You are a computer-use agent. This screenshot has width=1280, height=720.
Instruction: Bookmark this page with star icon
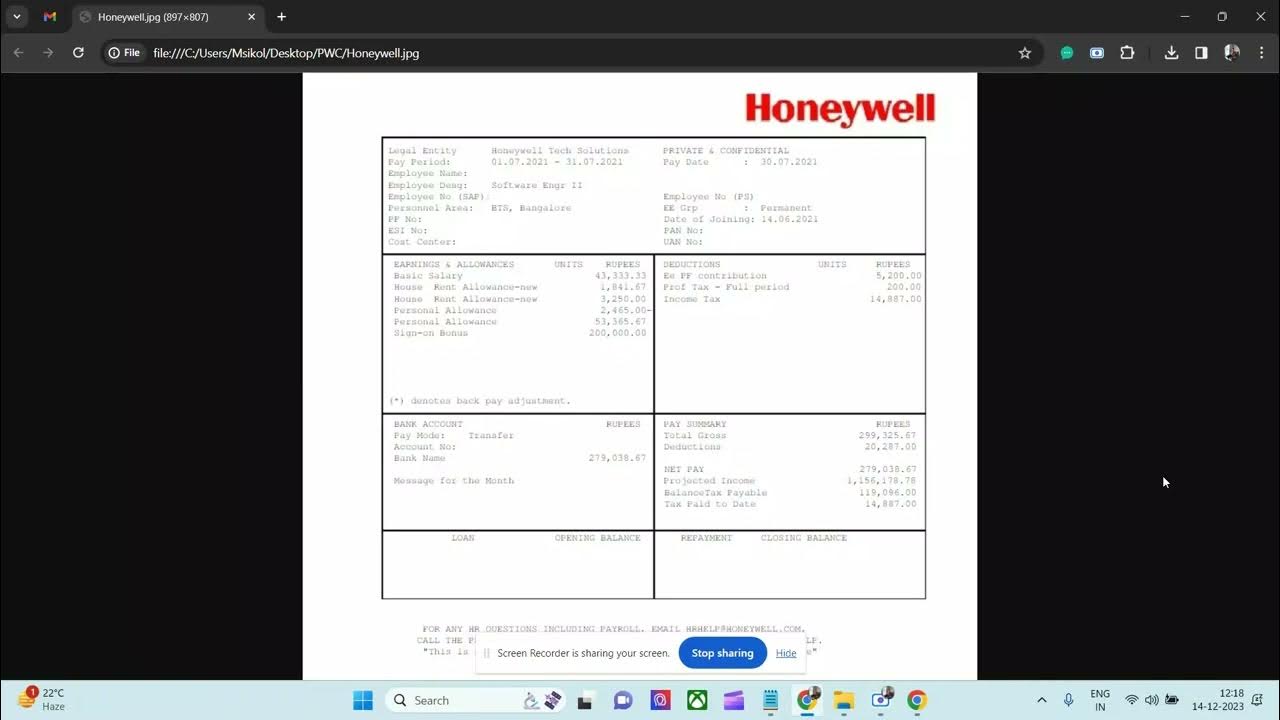1025,53
